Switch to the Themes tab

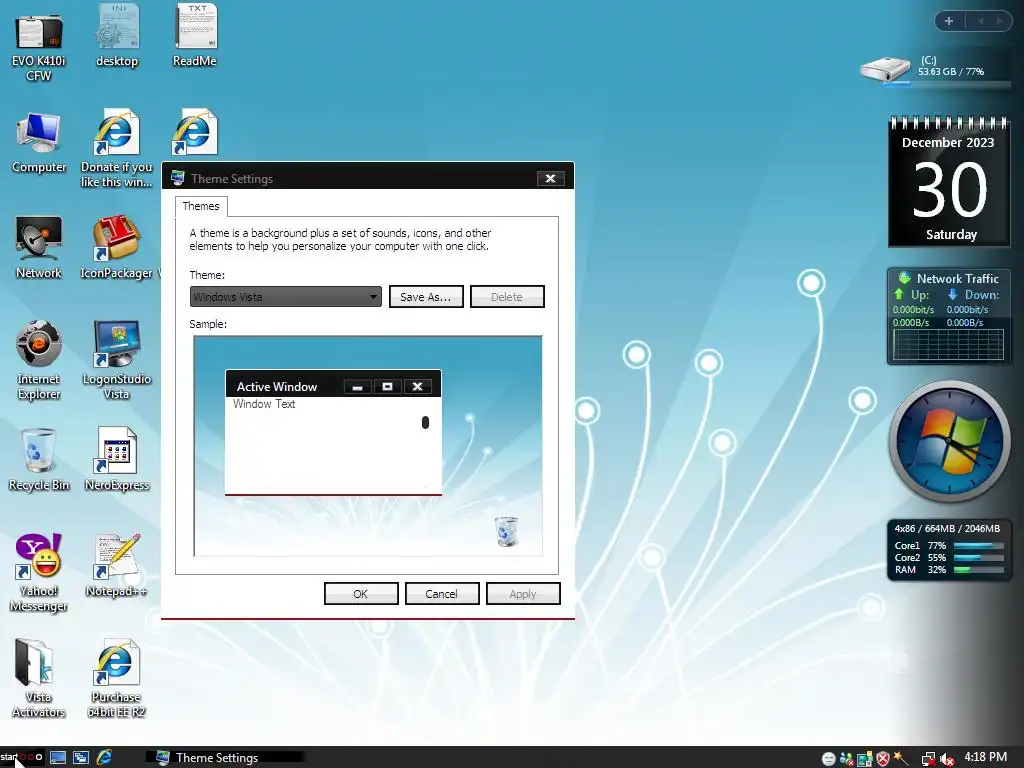[x=201, y=206]
